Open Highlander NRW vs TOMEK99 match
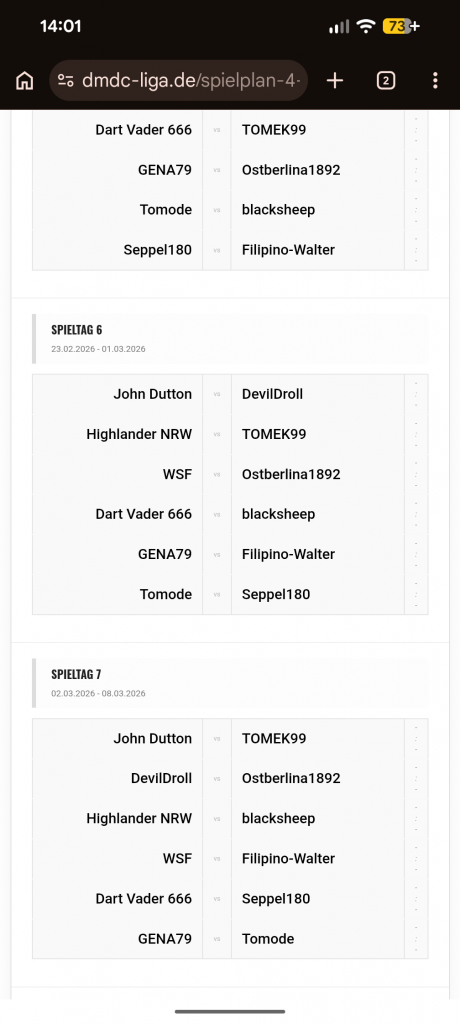The image size is (460, 1024). pos(230,434)
